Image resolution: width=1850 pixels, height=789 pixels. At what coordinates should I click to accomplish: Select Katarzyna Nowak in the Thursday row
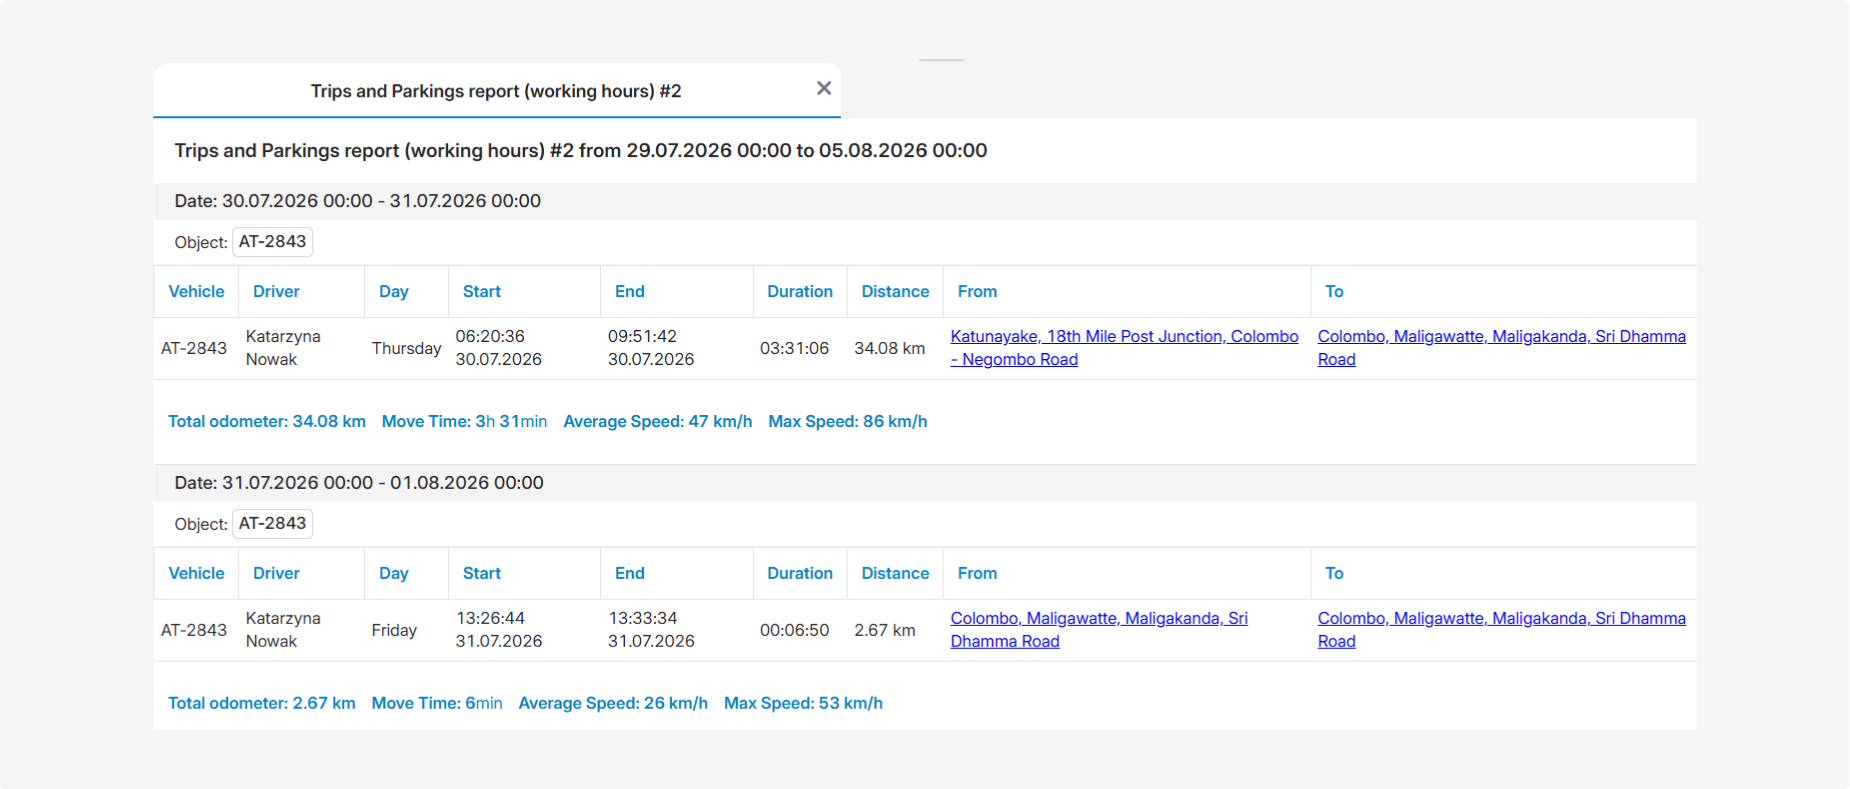coord(283,348)
